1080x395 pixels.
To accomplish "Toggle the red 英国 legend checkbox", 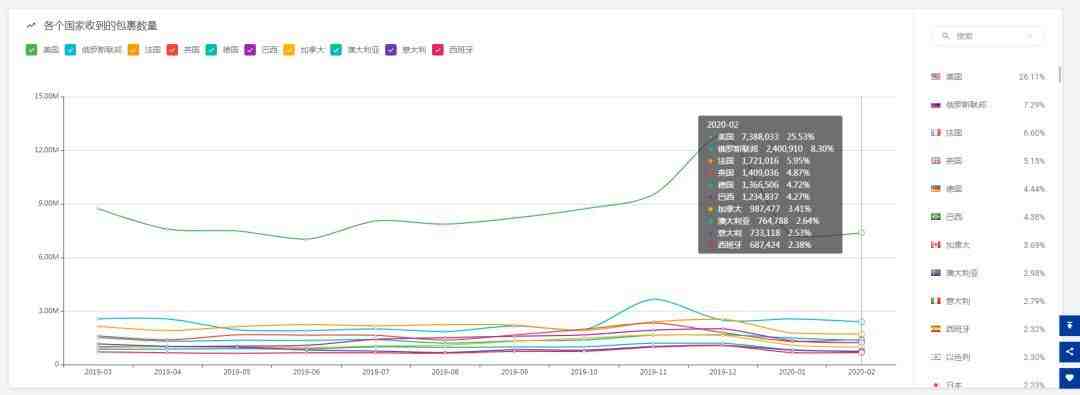I will (172, 50).
